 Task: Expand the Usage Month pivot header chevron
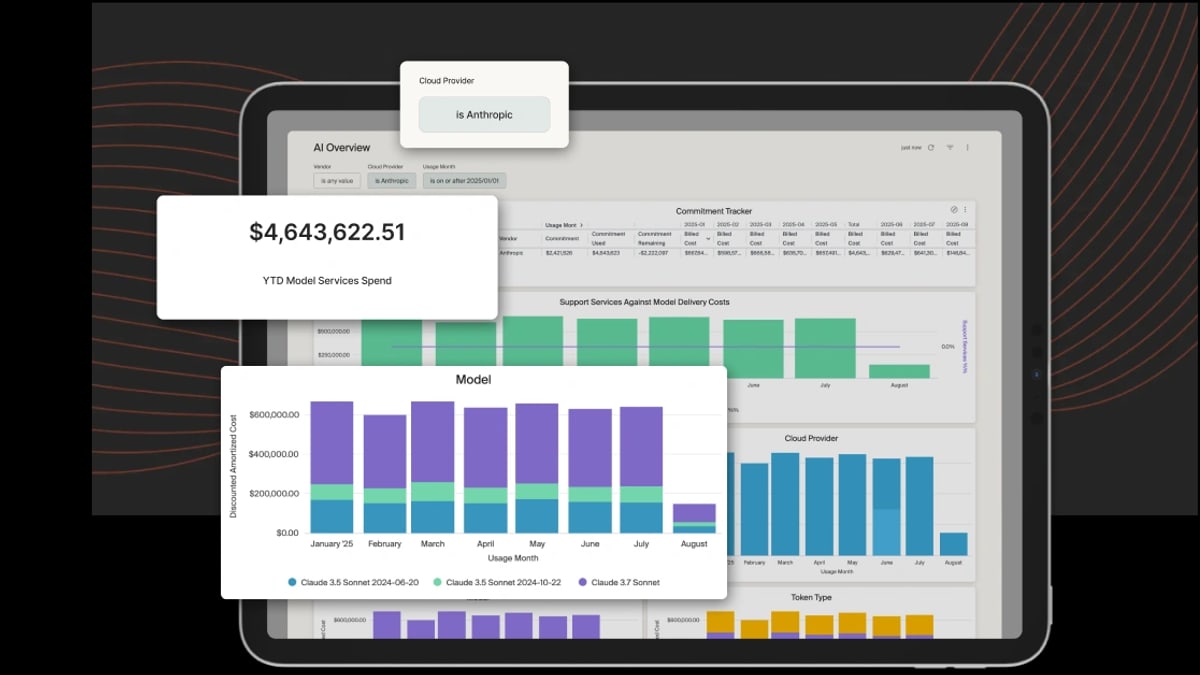coord(581,225)
